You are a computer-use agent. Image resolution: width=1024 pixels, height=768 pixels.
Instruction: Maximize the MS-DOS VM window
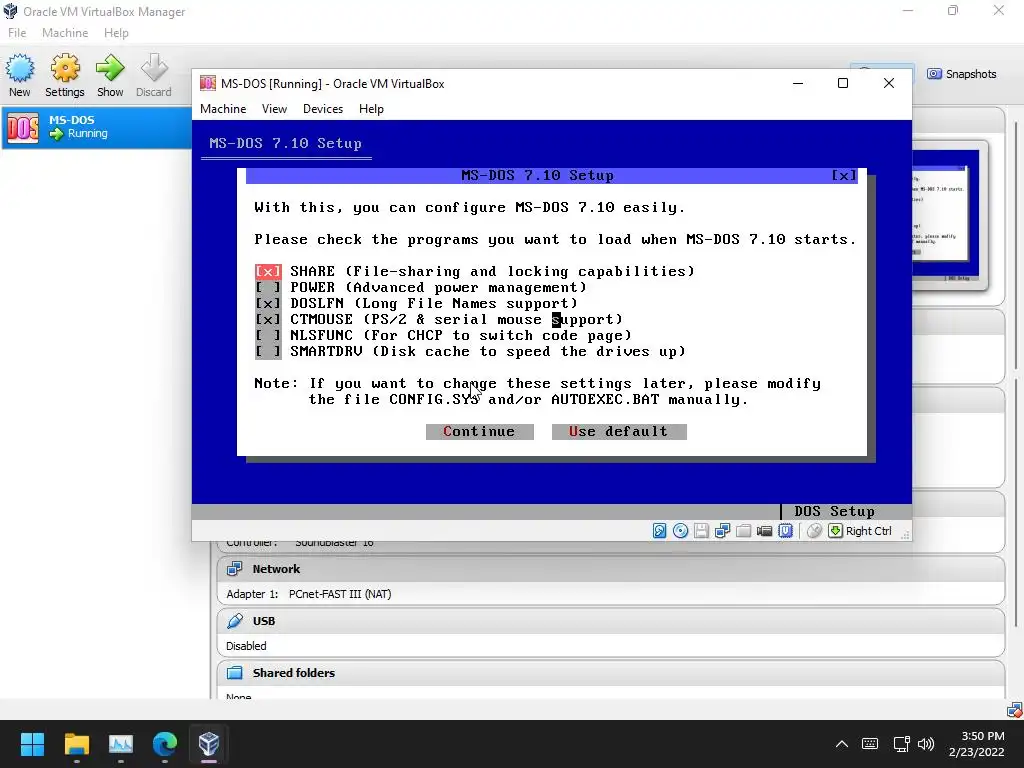843,83
